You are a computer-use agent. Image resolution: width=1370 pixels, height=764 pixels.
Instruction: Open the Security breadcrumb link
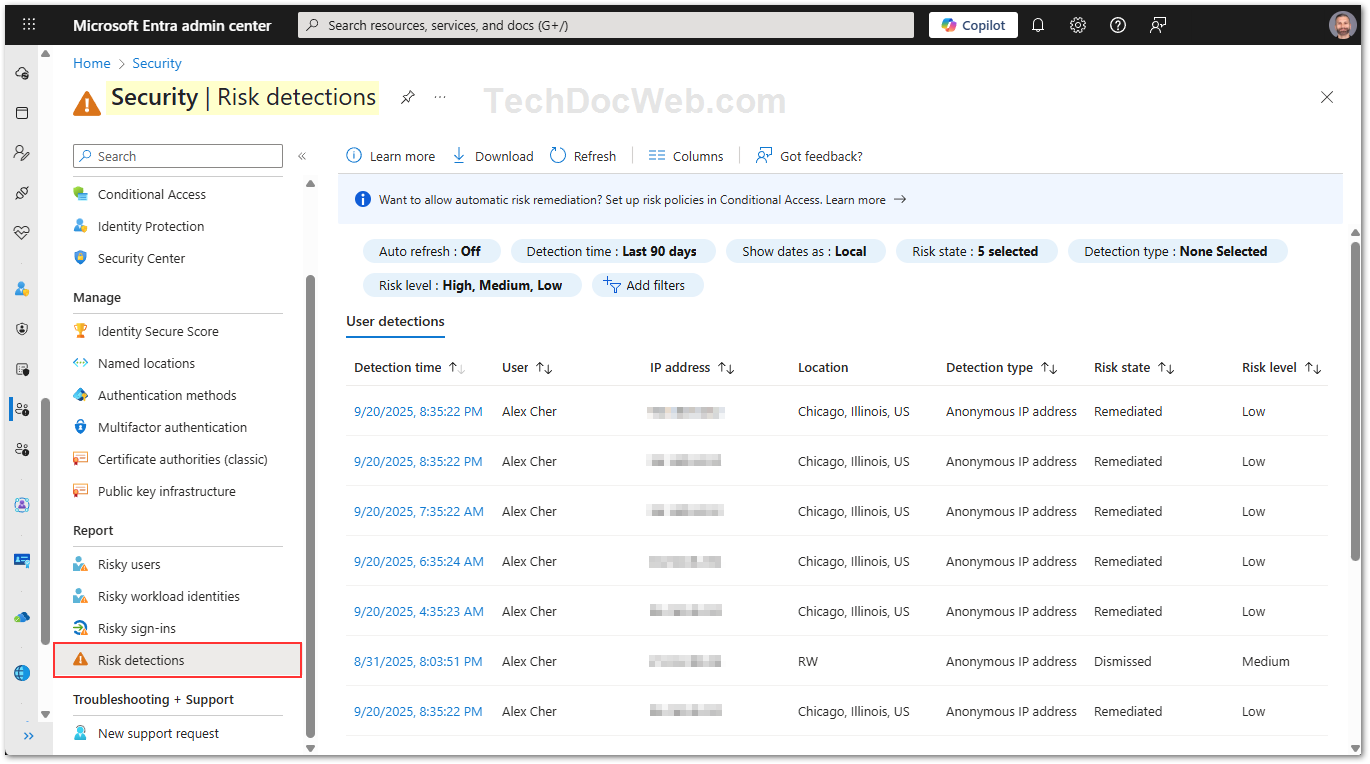pyautogui.click(x=157, y=63)
